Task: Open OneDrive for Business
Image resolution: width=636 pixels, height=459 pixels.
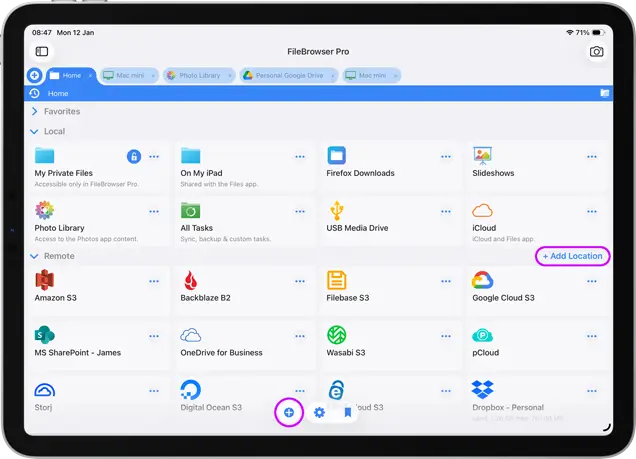Action: (243, 345)
